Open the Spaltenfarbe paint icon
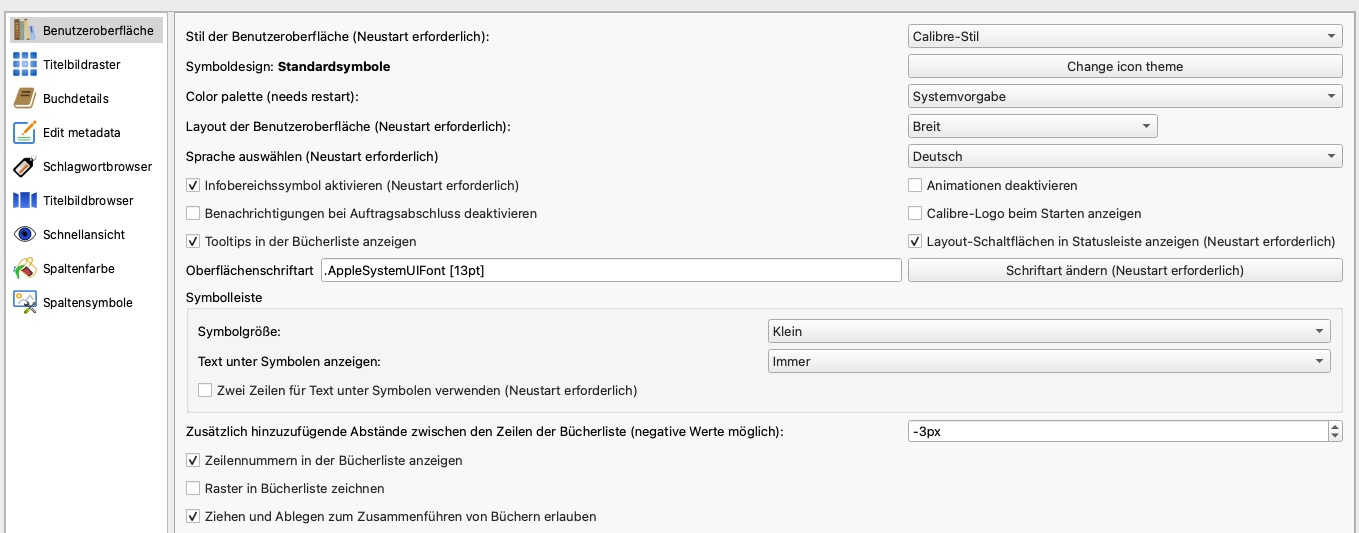Image resolution: width=1359 pixels, height=533 pixels. 25,269
